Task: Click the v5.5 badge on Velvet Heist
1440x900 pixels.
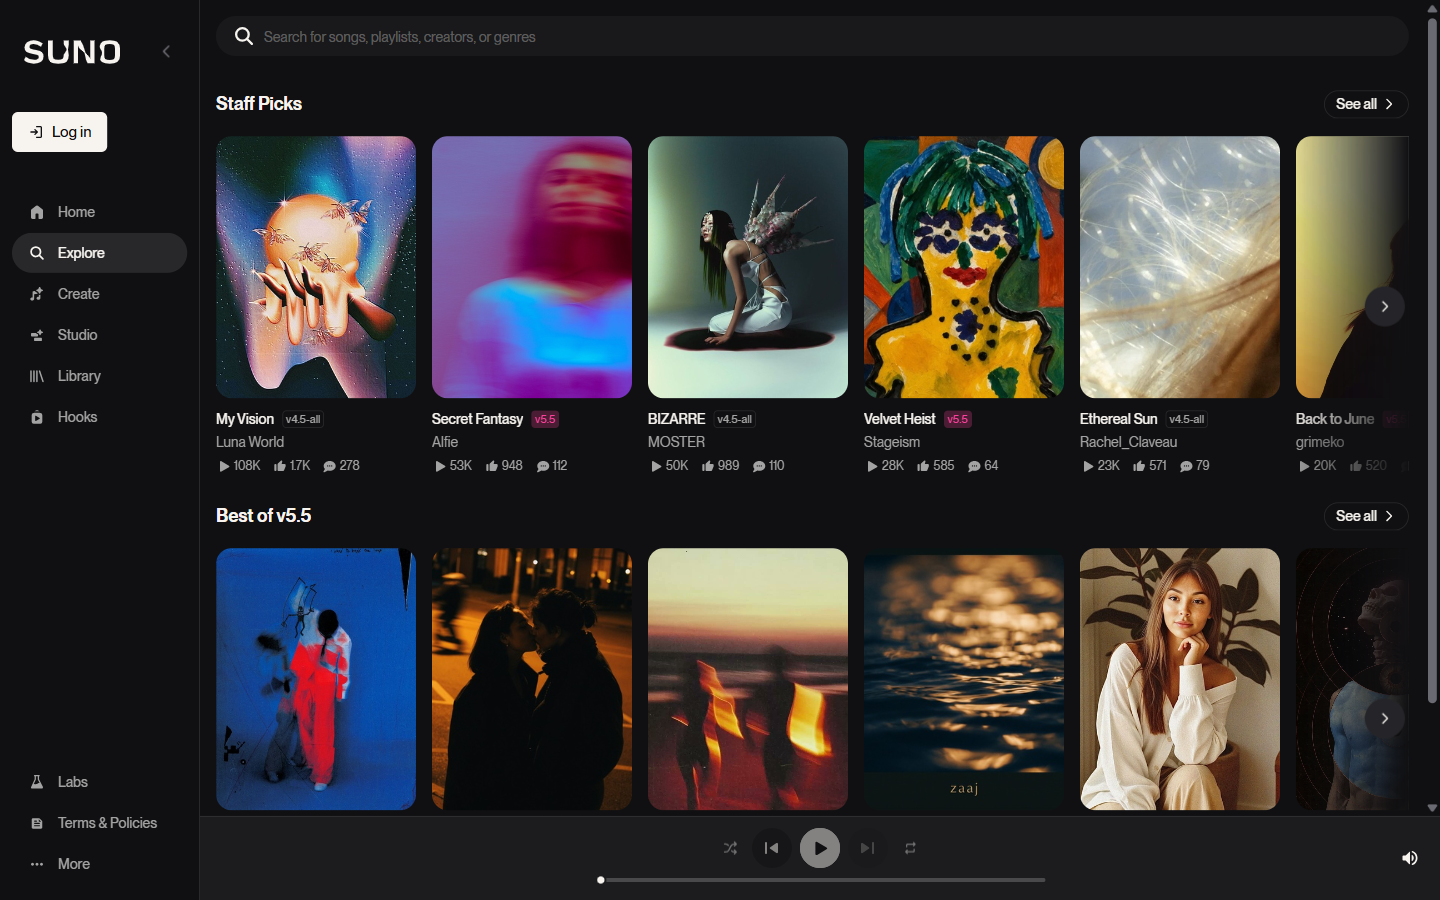Action: coord(957,419)
